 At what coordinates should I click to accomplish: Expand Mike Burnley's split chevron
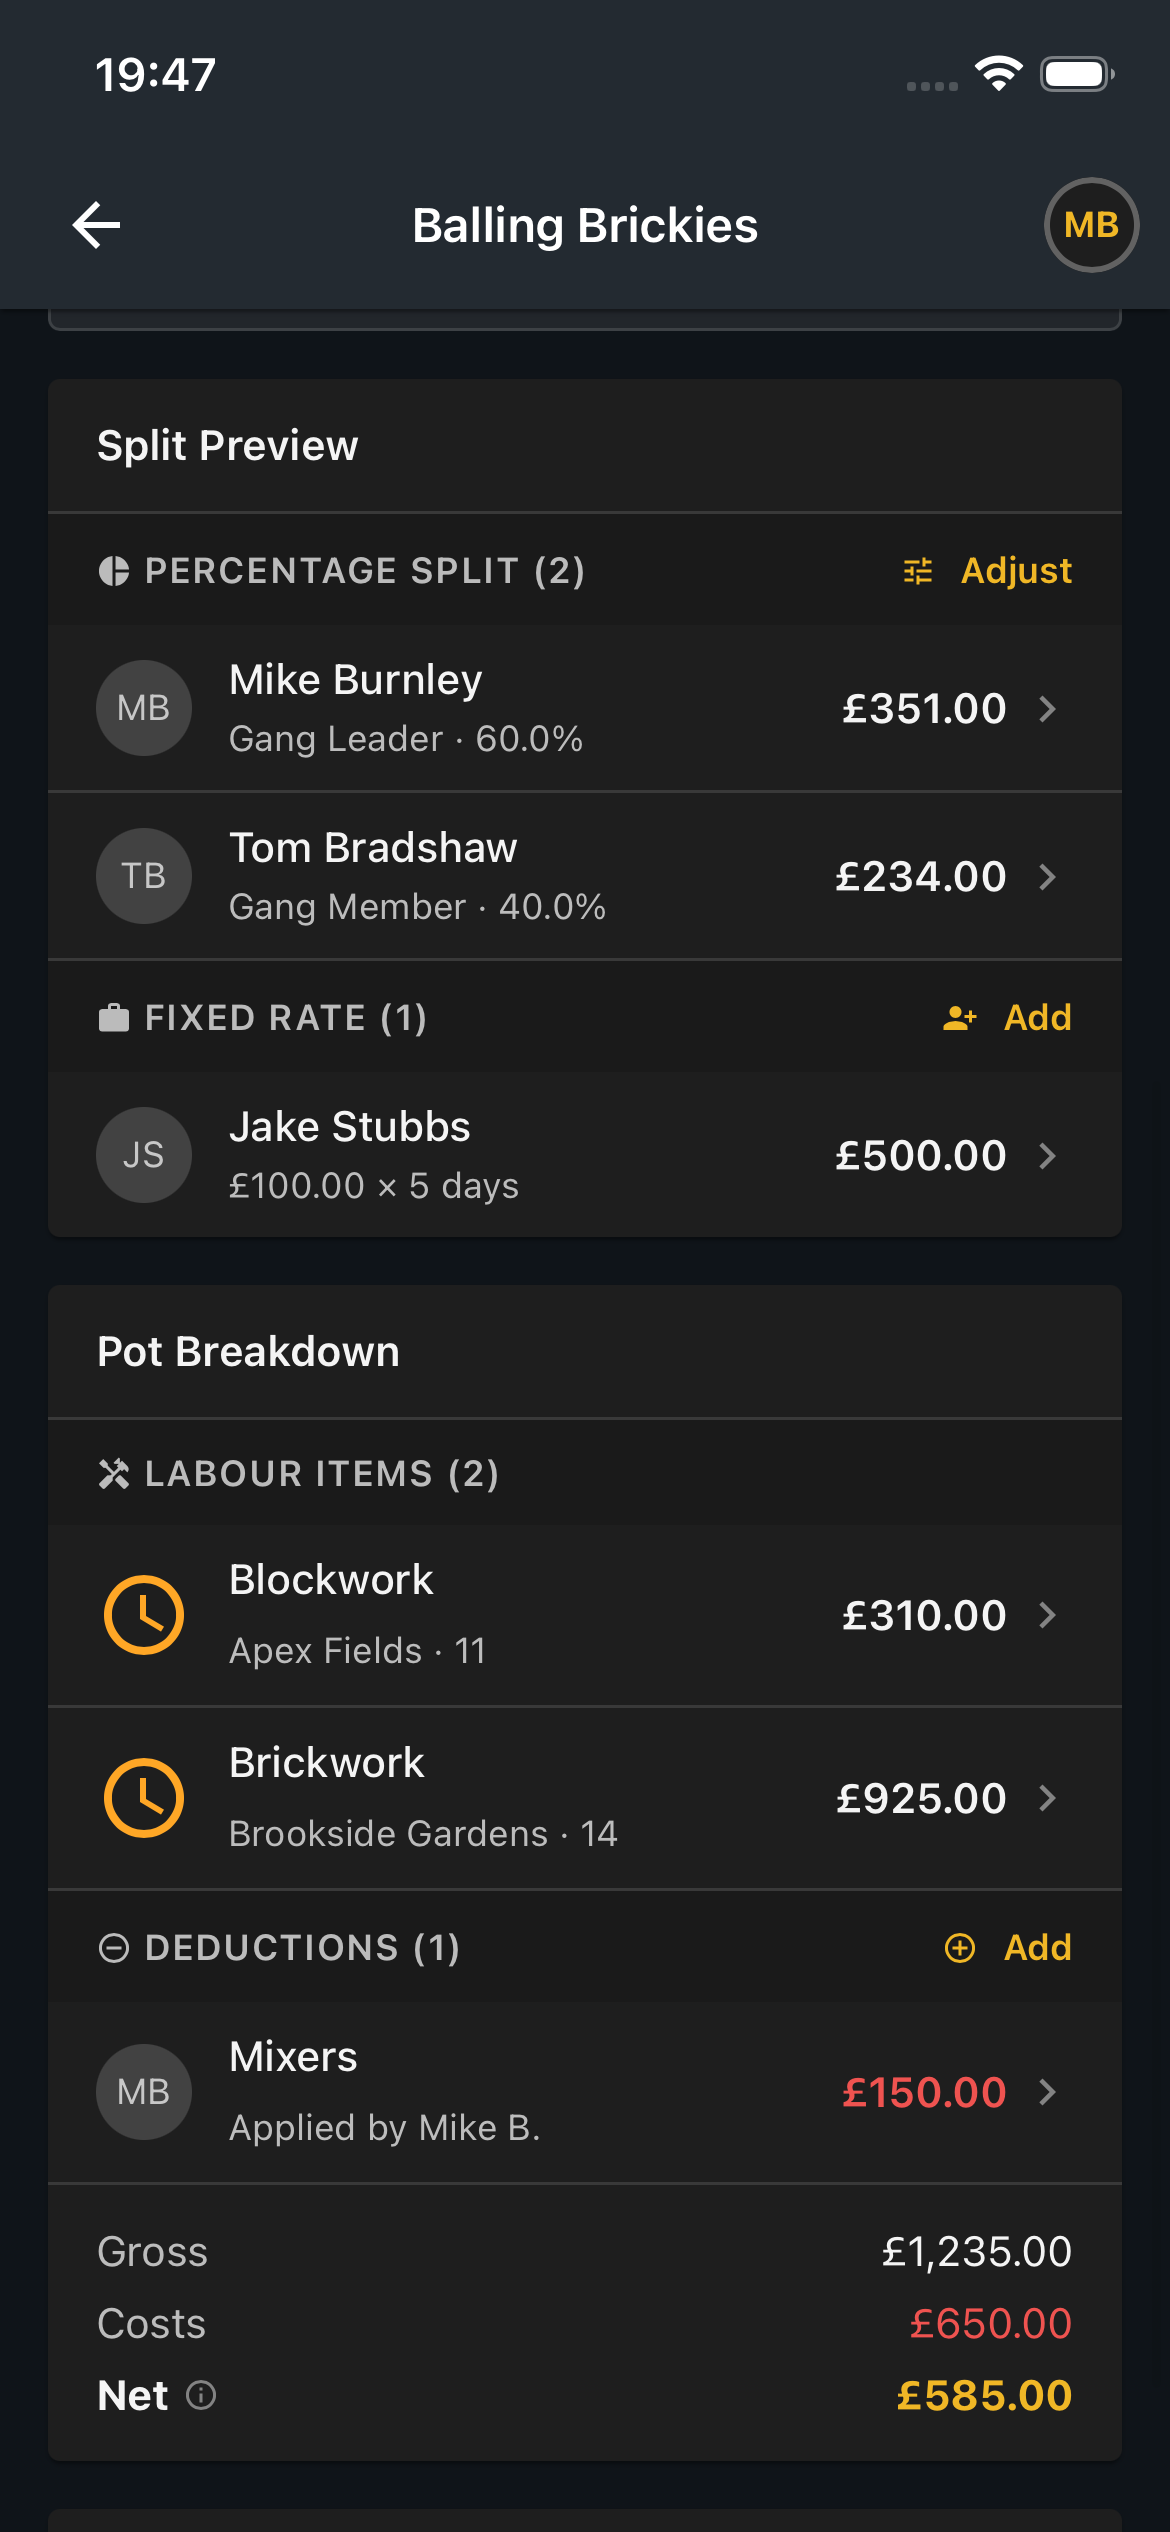coord(1047,709)
